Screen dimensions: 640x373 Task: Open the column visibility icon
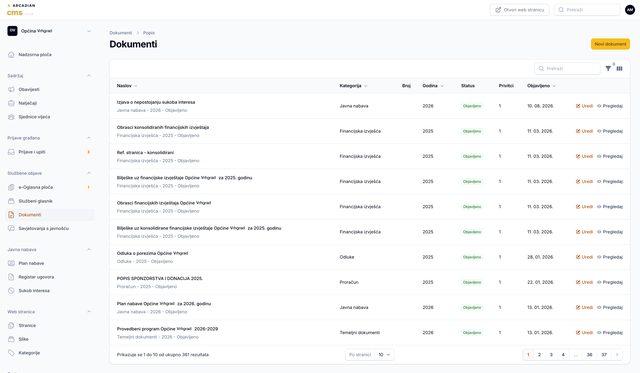[x=620, y=69]
